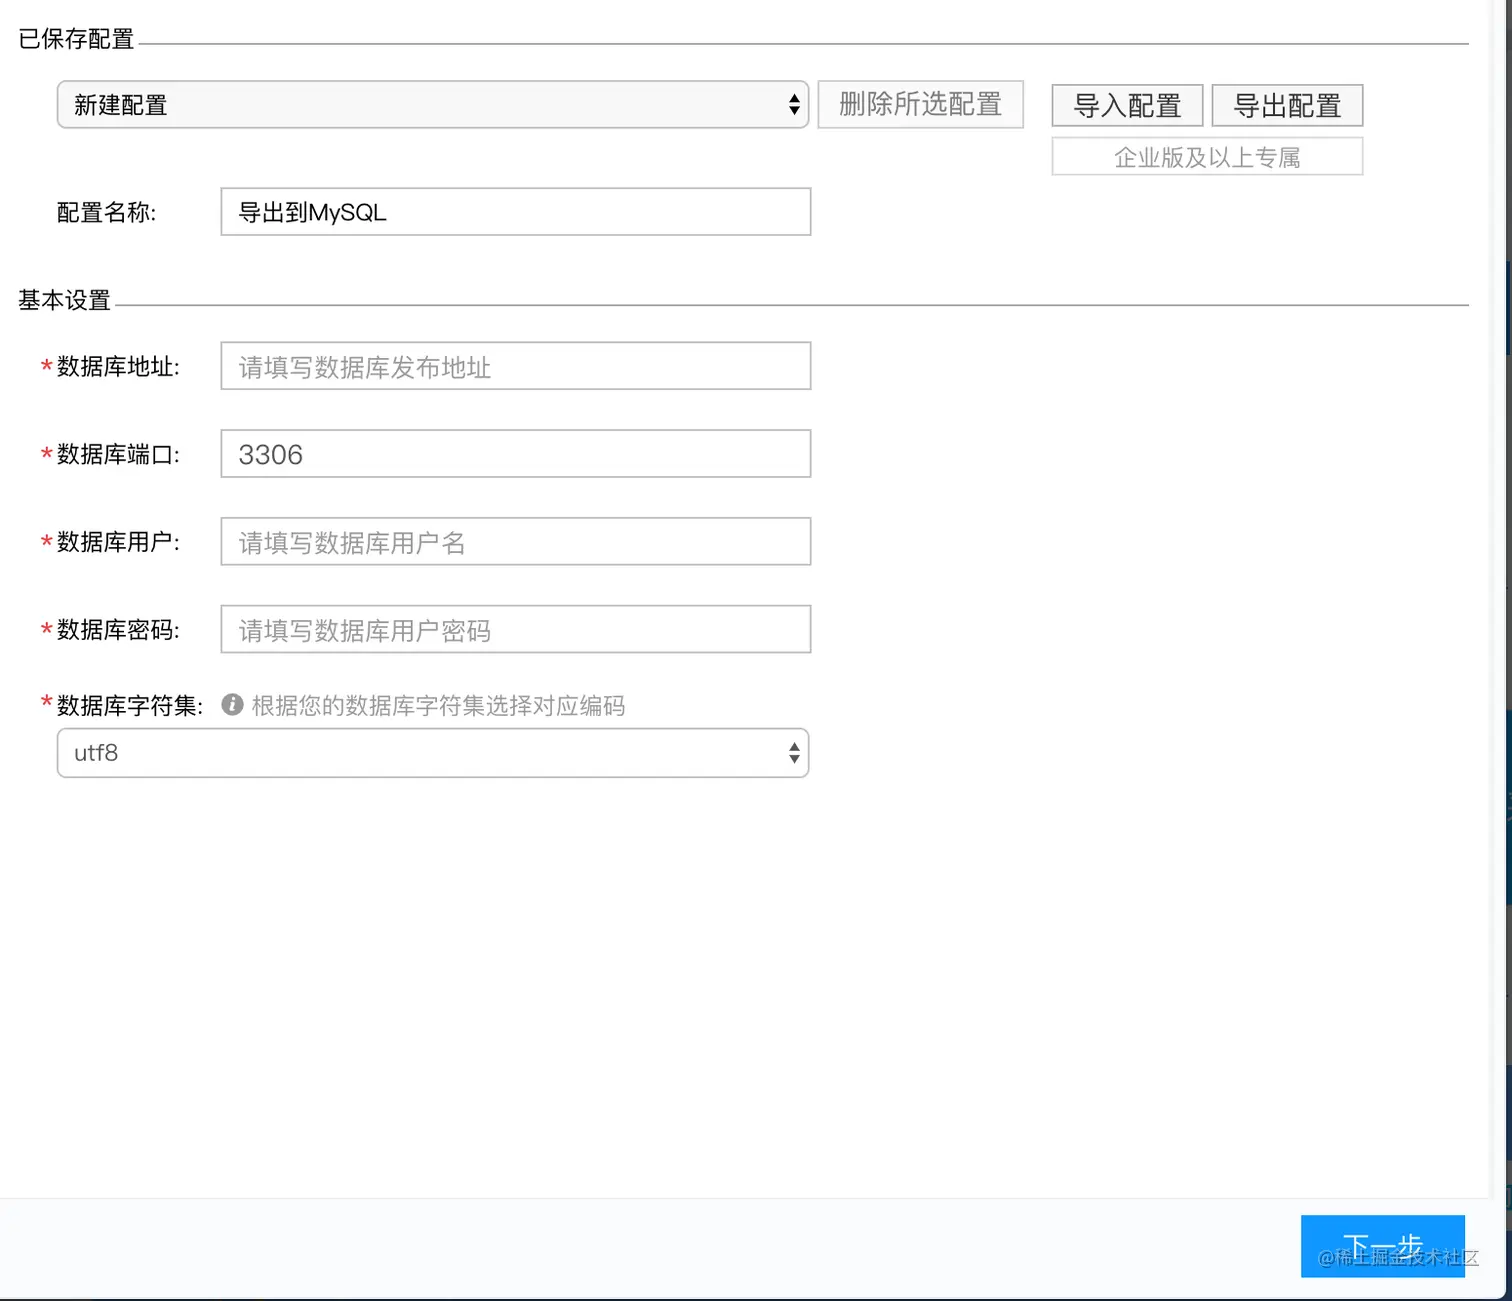
Task: Click the up-down arrow on utf8 selector
Action: 793,753
